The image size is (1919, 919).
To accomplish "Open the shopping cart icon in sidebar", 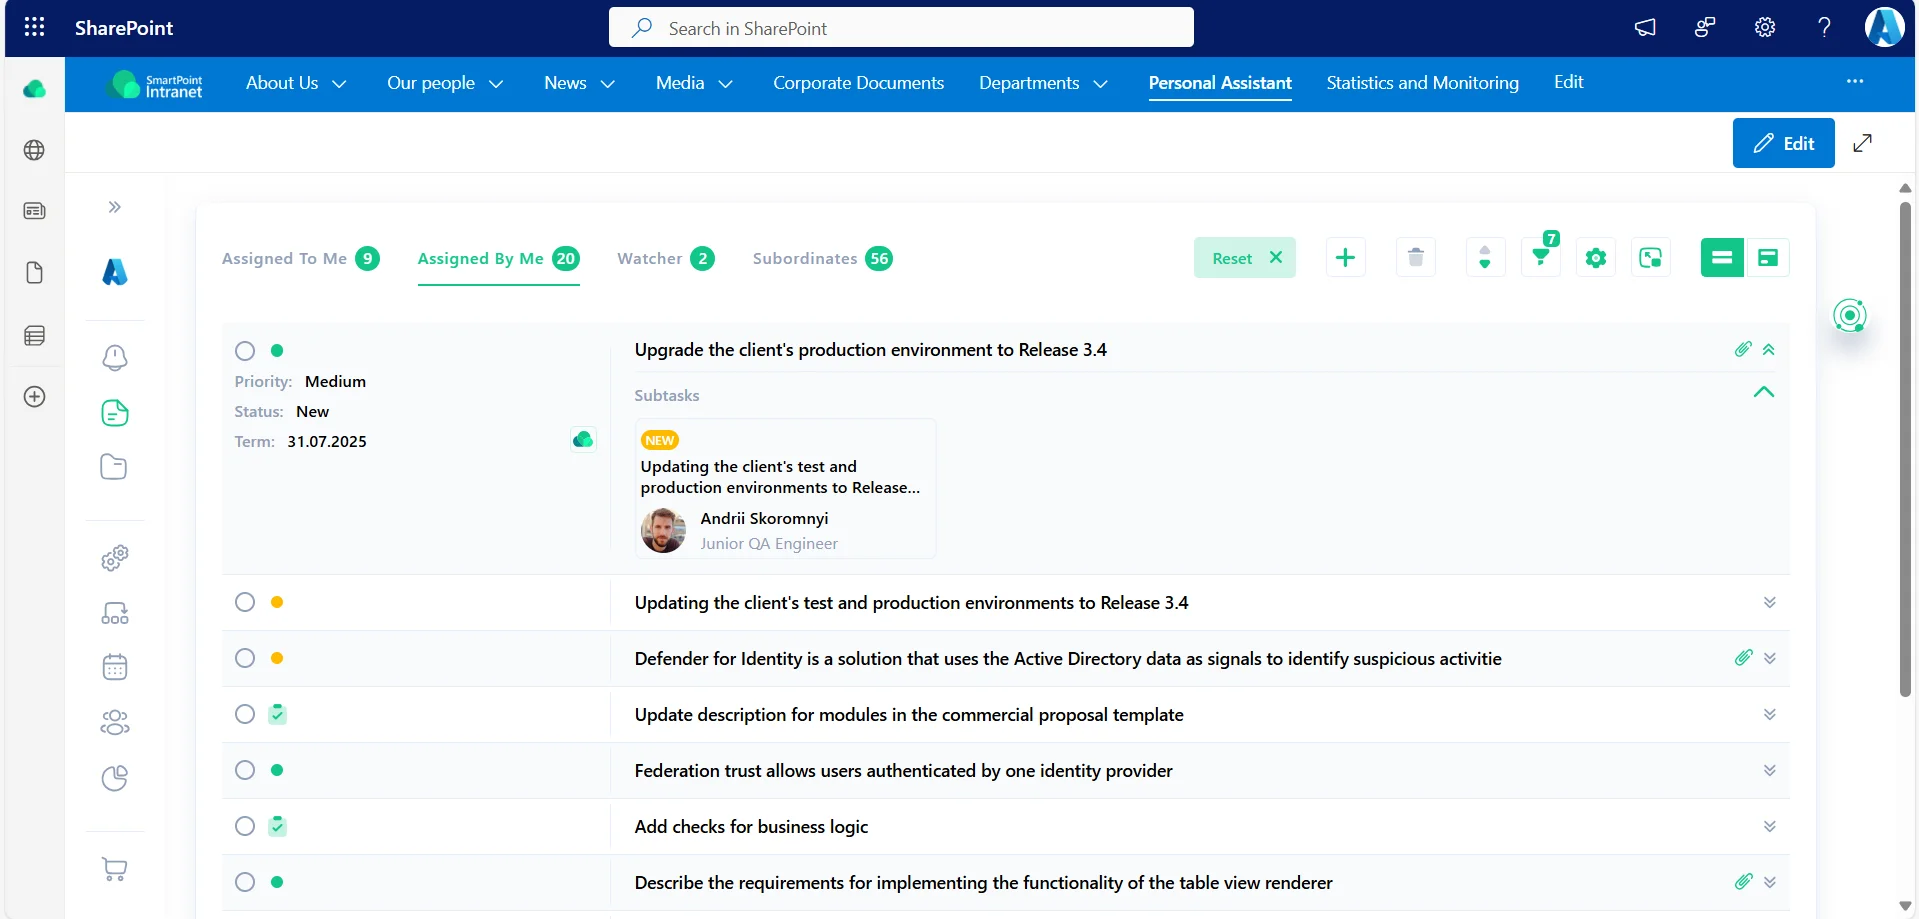I will coord(115,869).
